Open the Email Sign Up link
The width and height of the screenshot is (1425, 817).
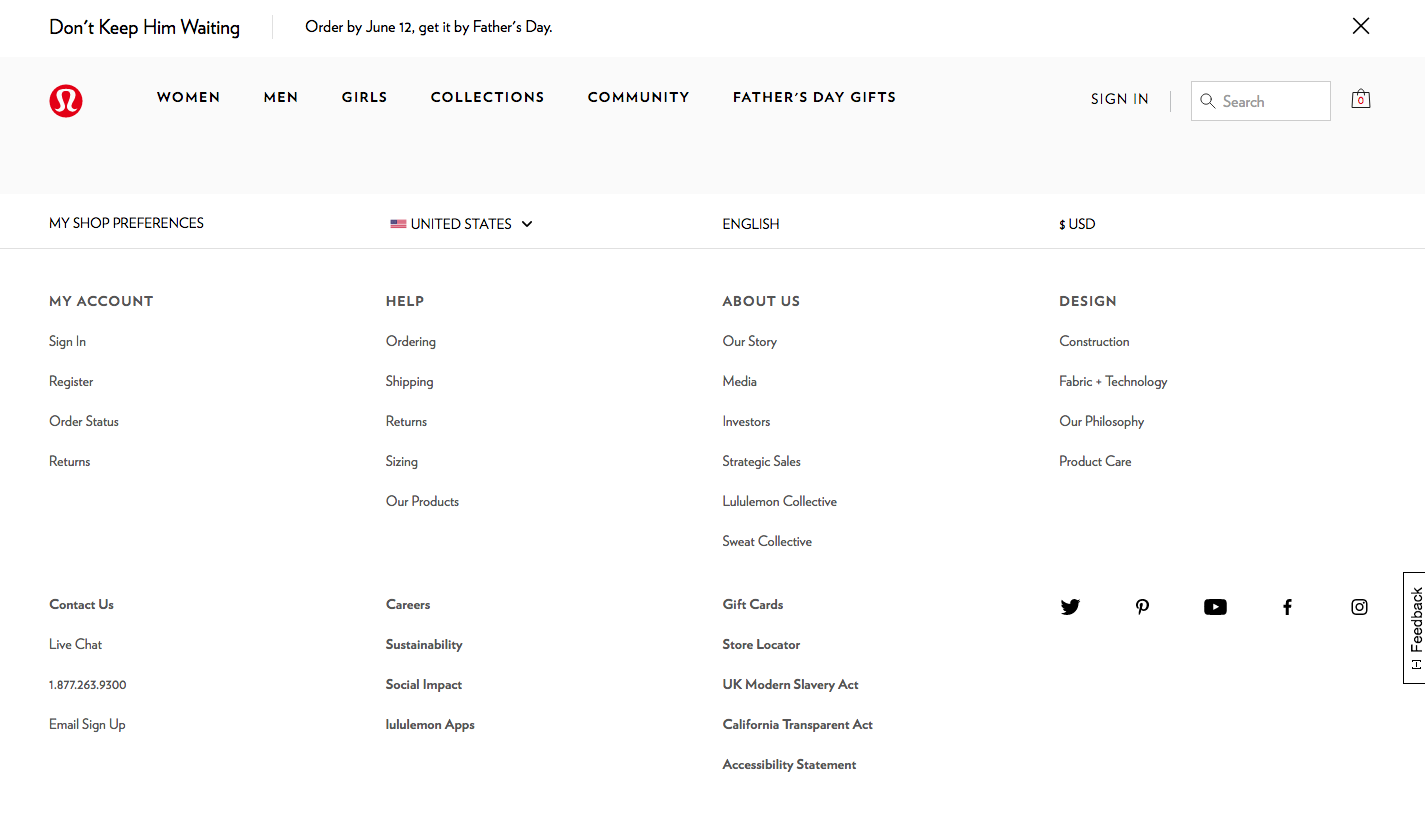point(87,724)
